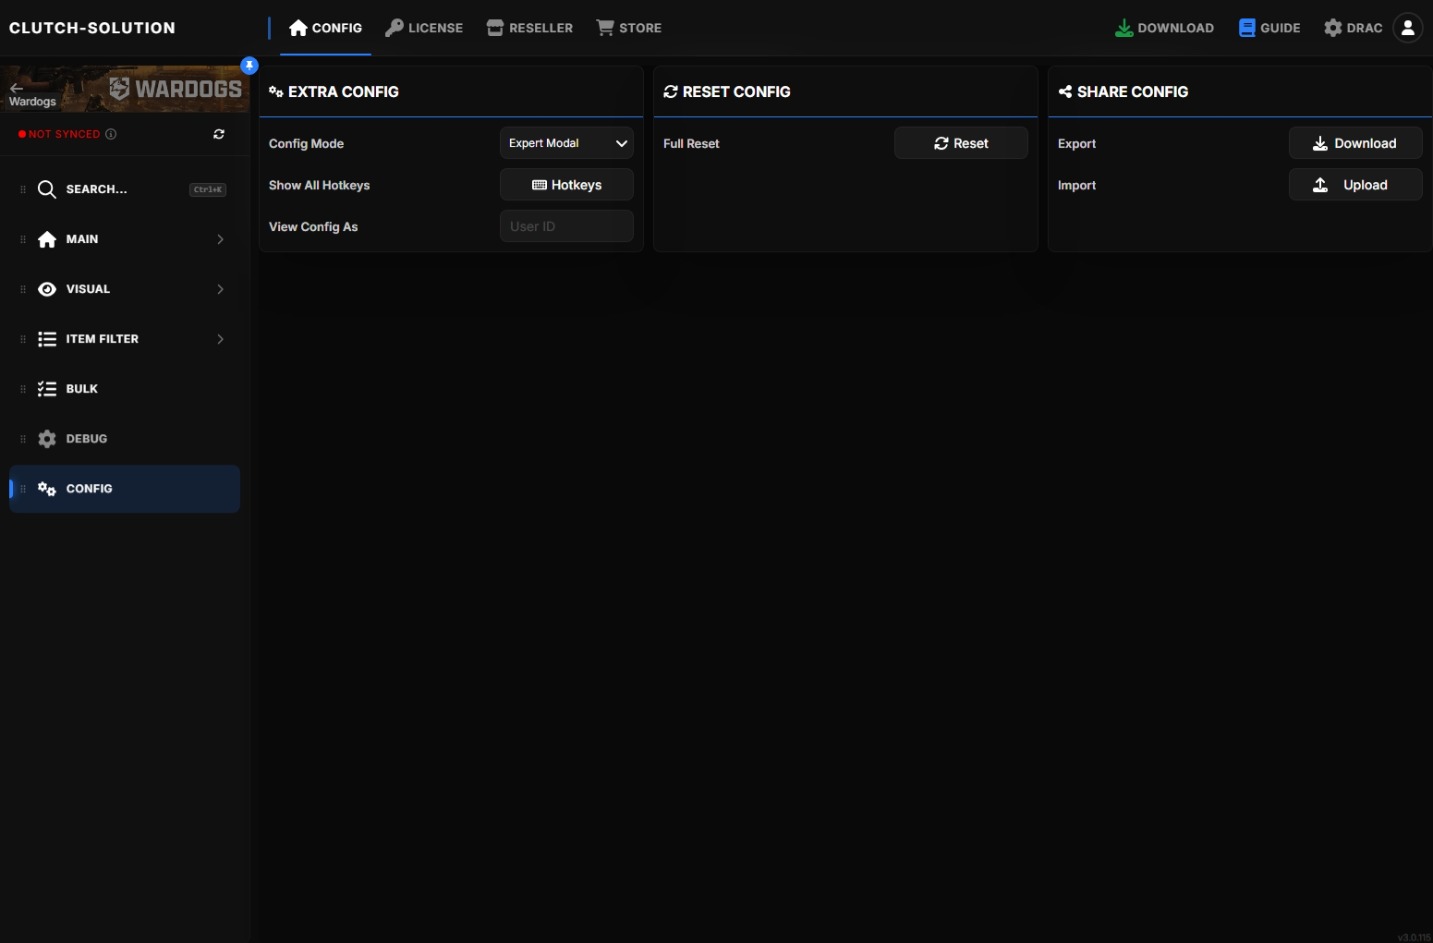Click the Upload button to import config
Image resolution: width=1433 pixels, height=943 pixels.
pyautogui.click(x=1355, y=185)
